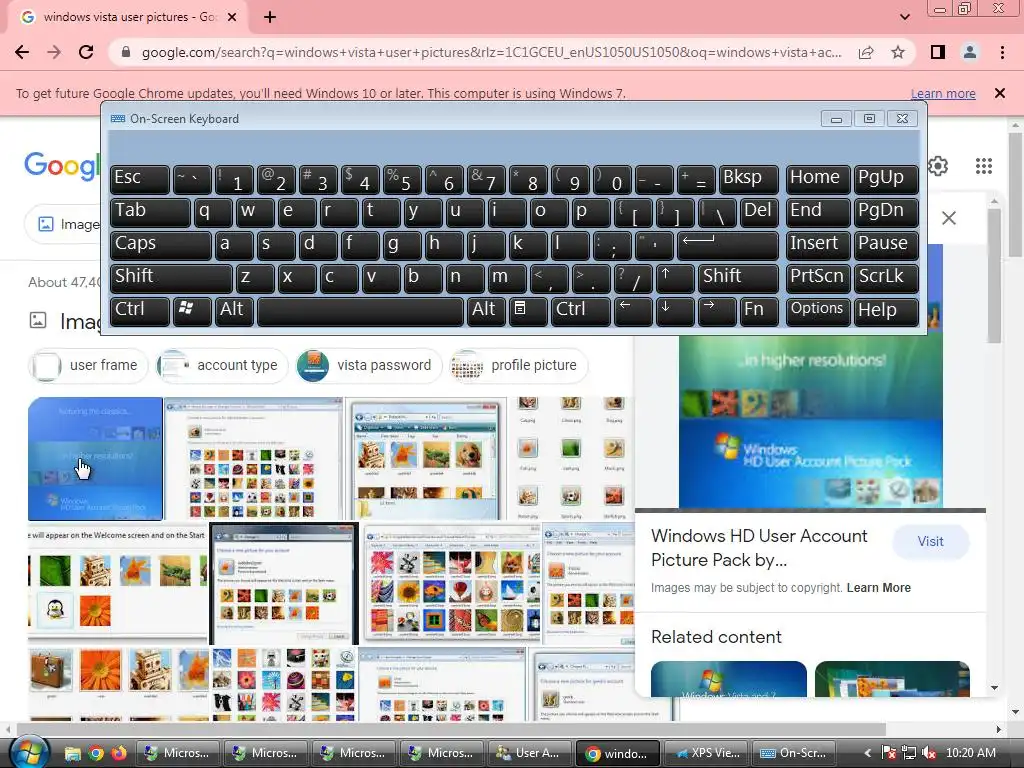Toggle the left Alt key
1024x768 pixels.
(x=234, y=310)
